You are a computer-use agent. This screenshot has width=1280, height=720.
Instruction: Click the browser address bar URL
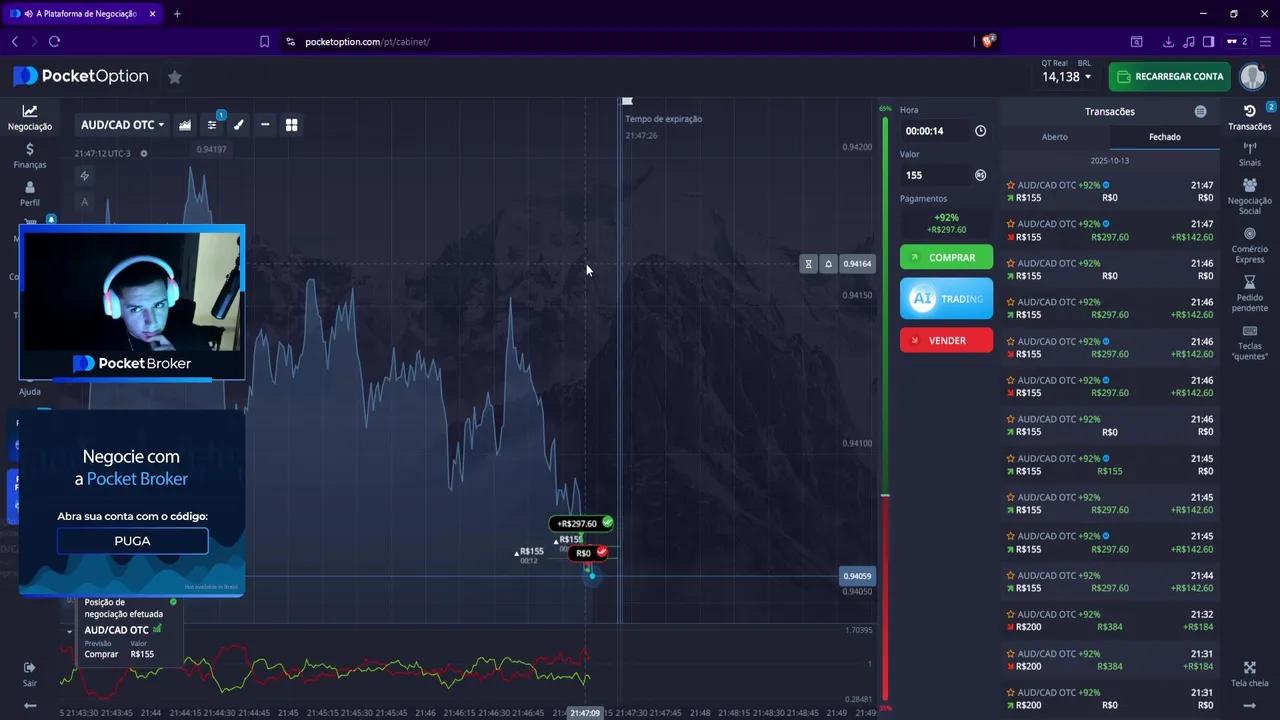coord(367,42)
